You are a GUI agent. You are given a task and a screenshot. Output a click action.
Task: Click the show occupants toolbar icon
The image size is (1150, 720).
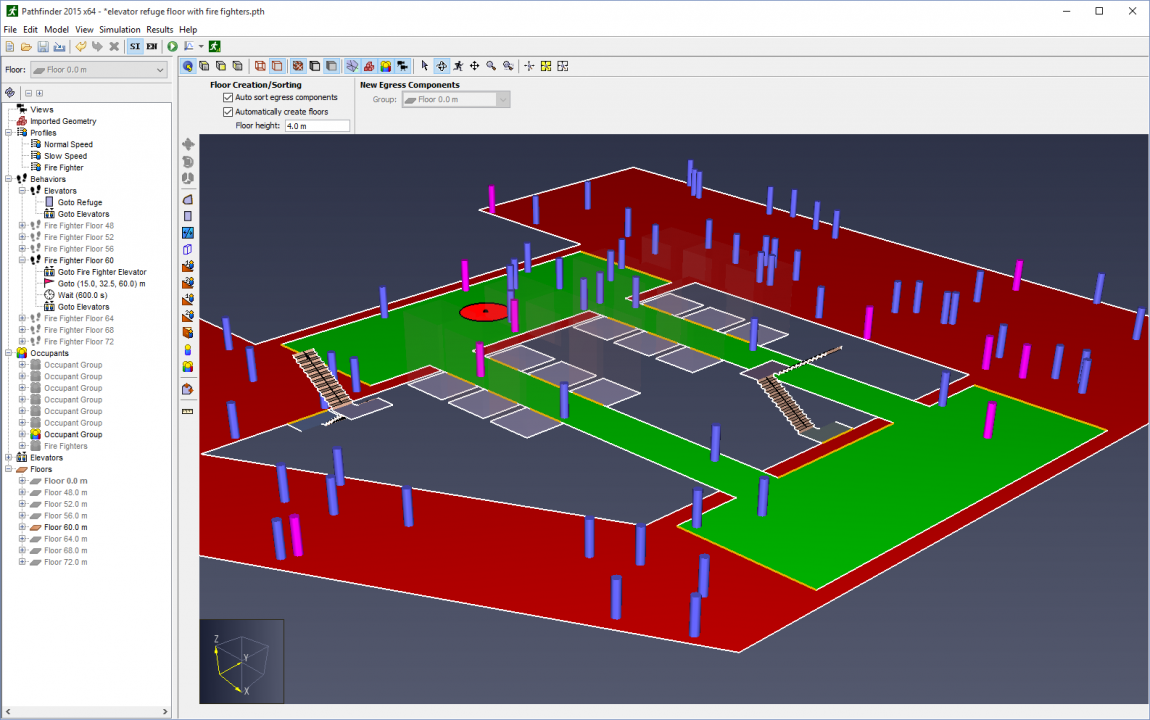coord(385,66)
